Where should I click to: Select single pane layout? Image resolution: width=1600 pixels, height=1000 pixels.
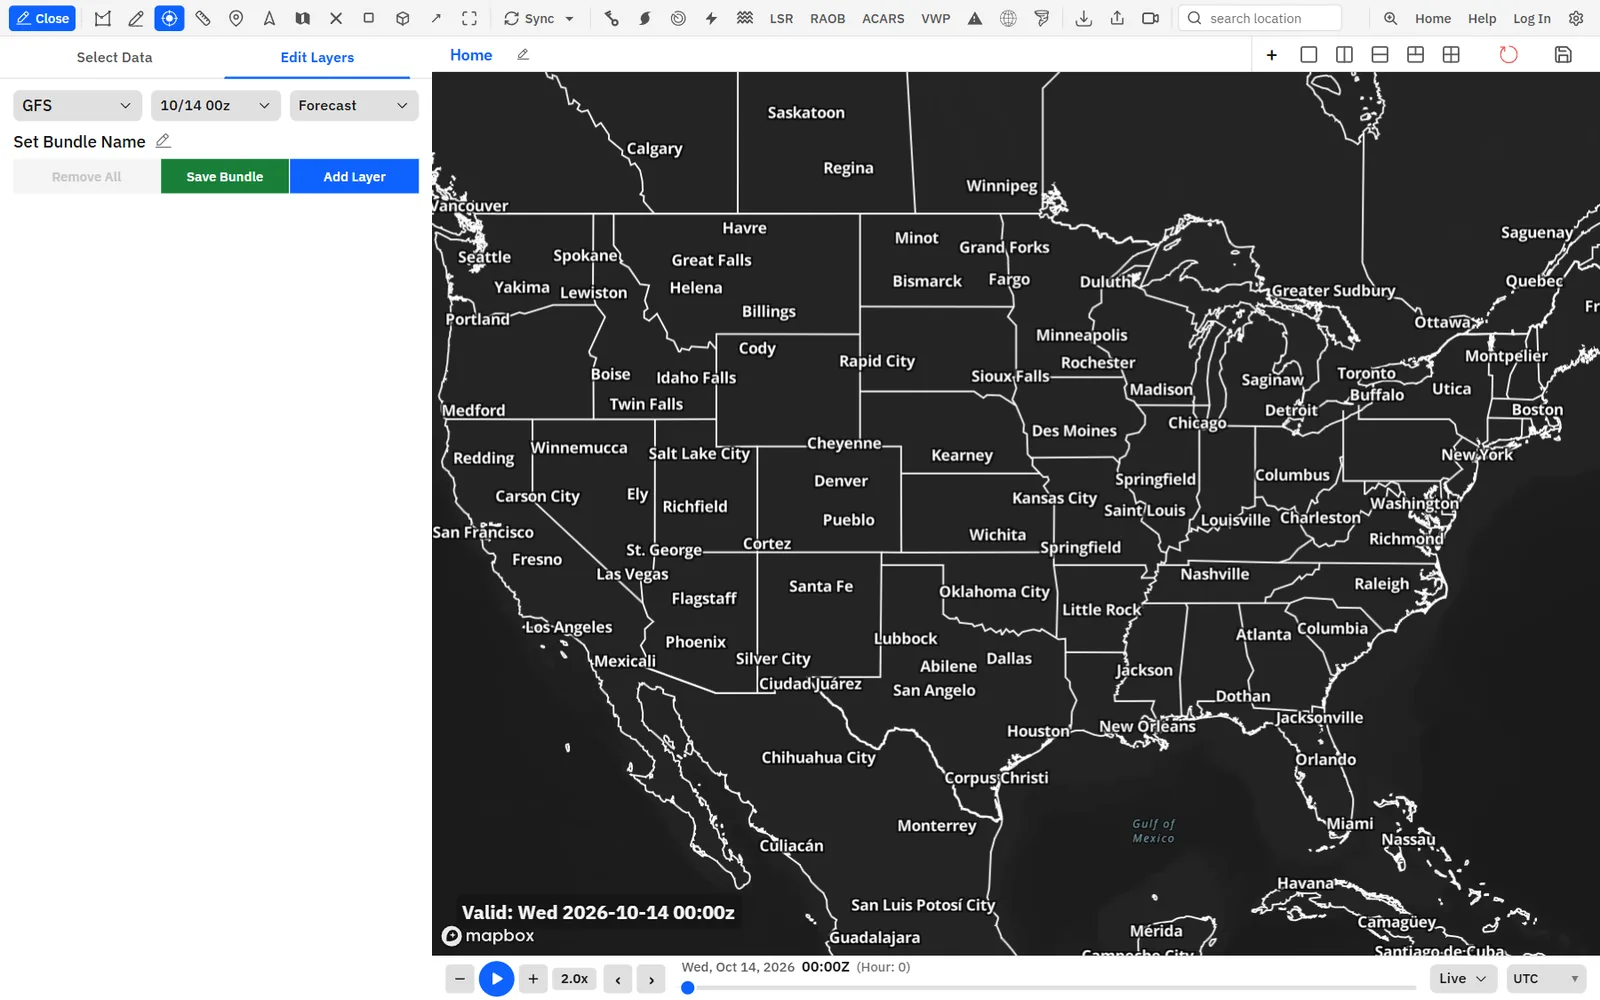click(x=1308, y=55)
